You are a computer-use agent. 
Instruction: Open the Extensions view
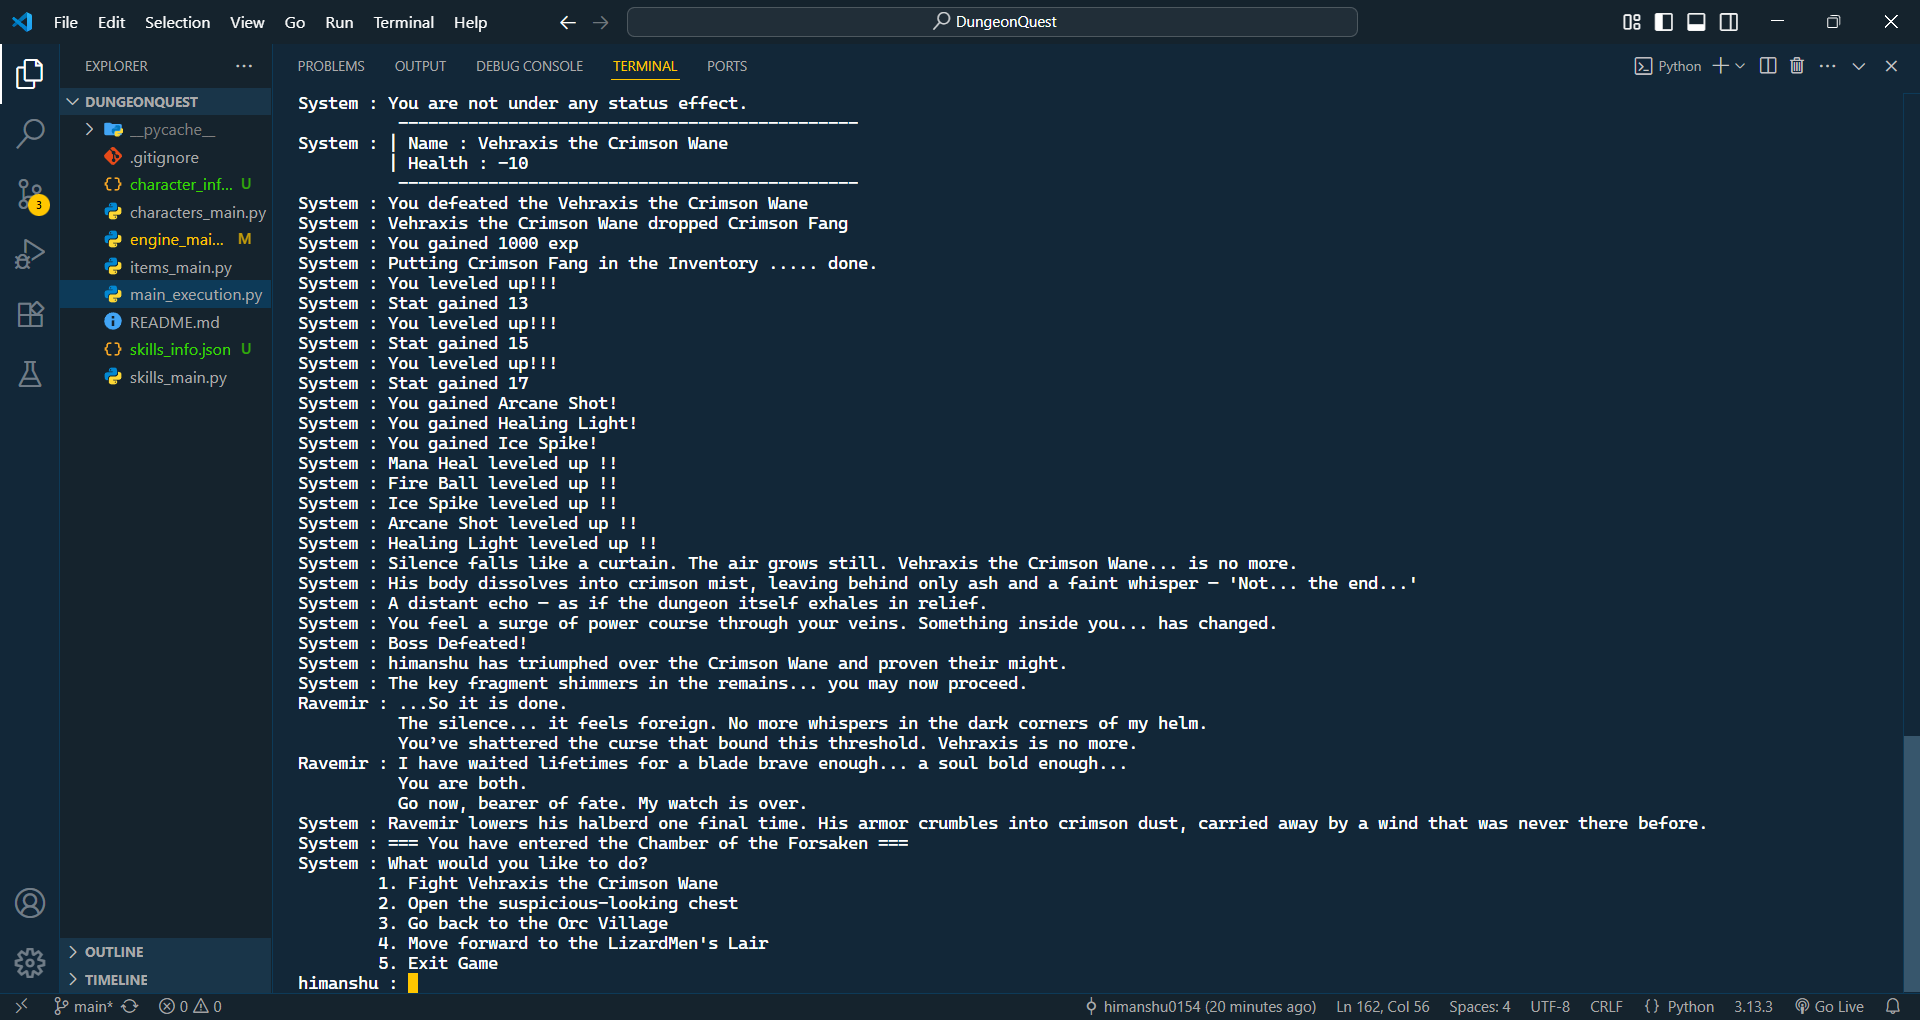point(30,314)
